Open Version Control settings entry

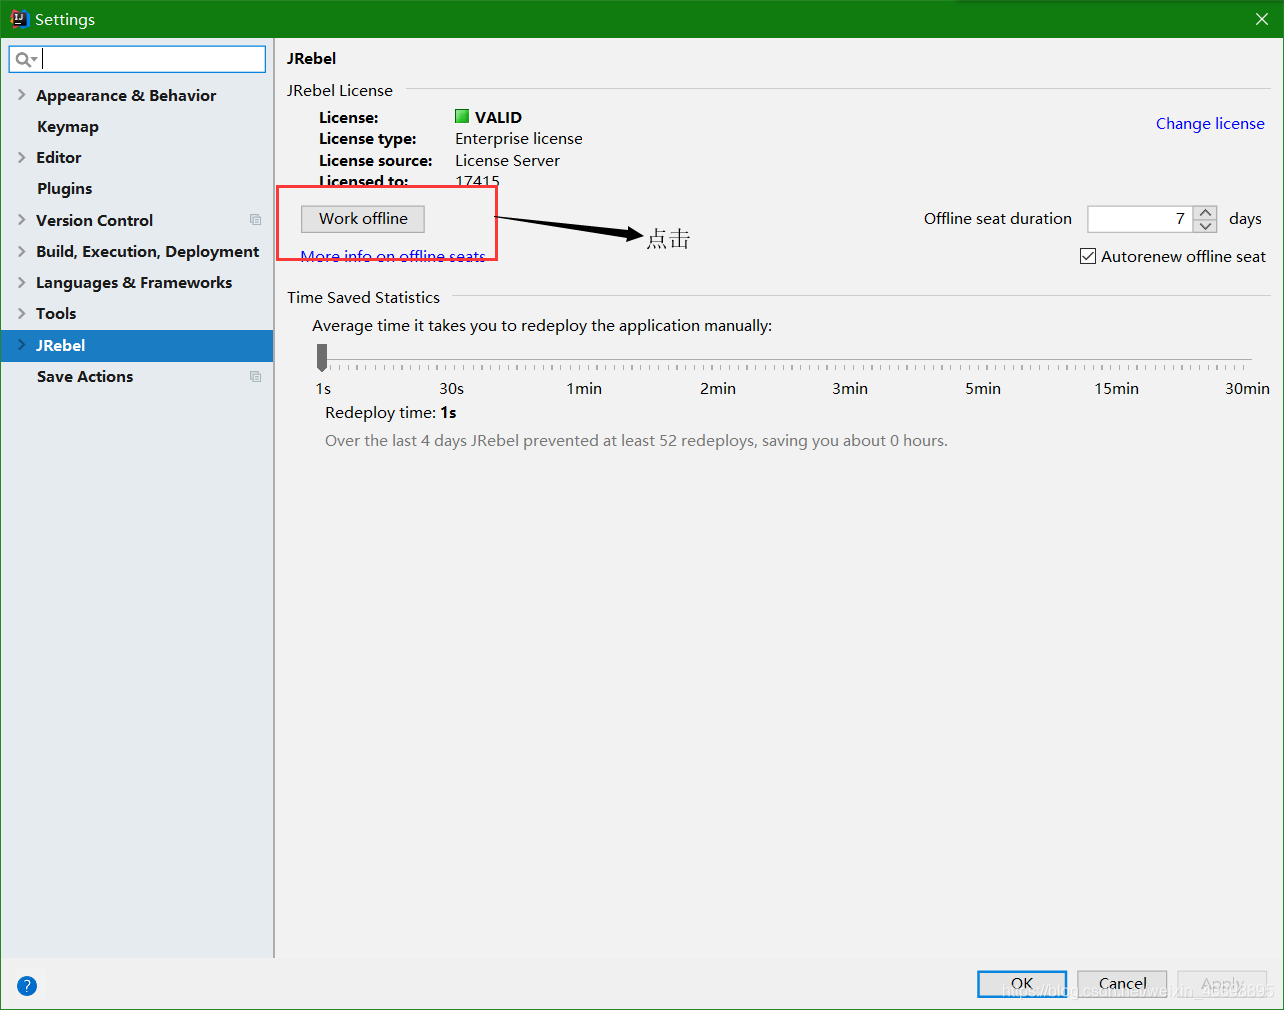(94, 220)
